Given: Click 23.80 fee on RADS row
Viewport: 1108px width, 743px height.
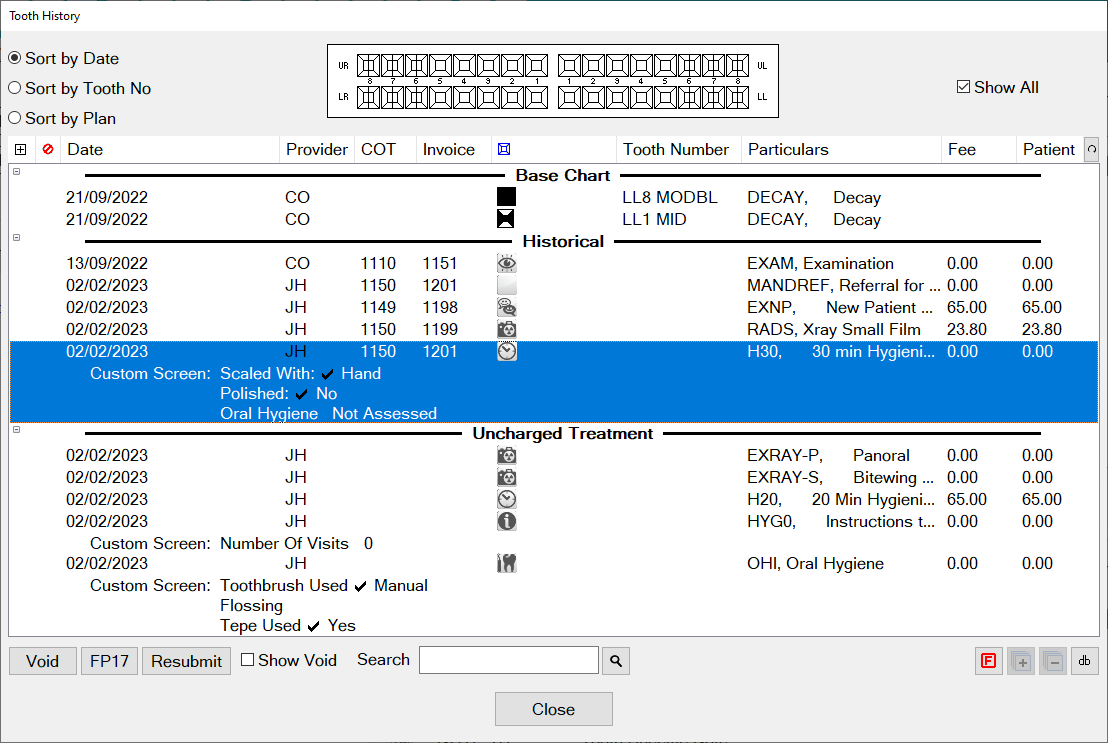Looking at the screenshot, I should (x=967, y=329).
